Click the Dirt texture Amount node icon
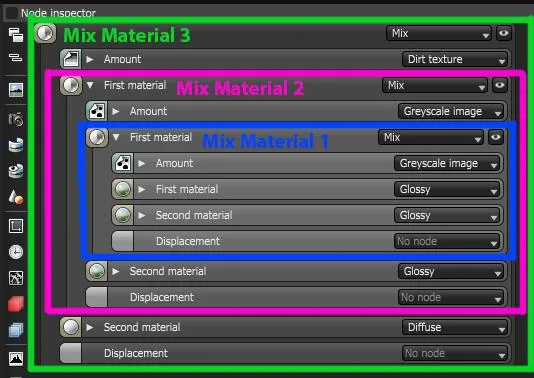The height and width of the screenshot is (378, 534). [70, 59]
